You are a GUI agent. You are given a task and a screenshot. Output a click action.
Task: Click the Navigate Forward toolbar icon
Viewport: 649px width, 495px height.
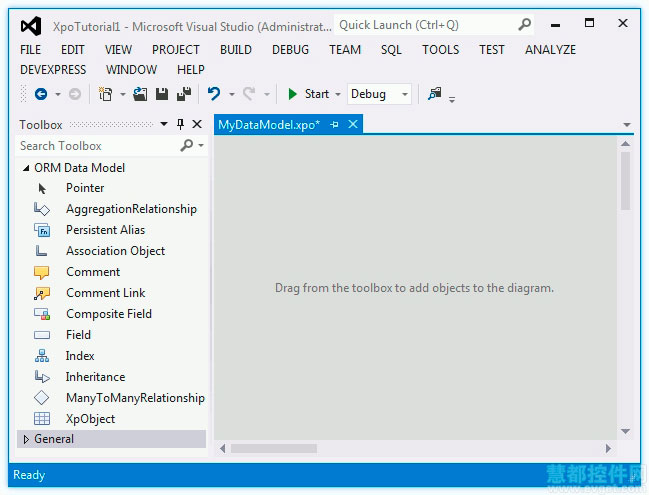point(75,94)
